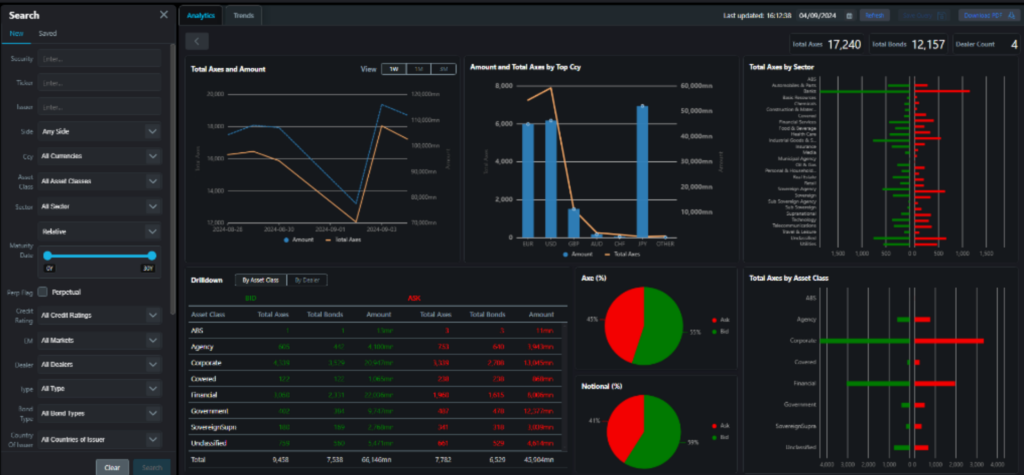
Task: Click the SovereignSupra row in the Drilldown table
Action: tap(377, 427)
